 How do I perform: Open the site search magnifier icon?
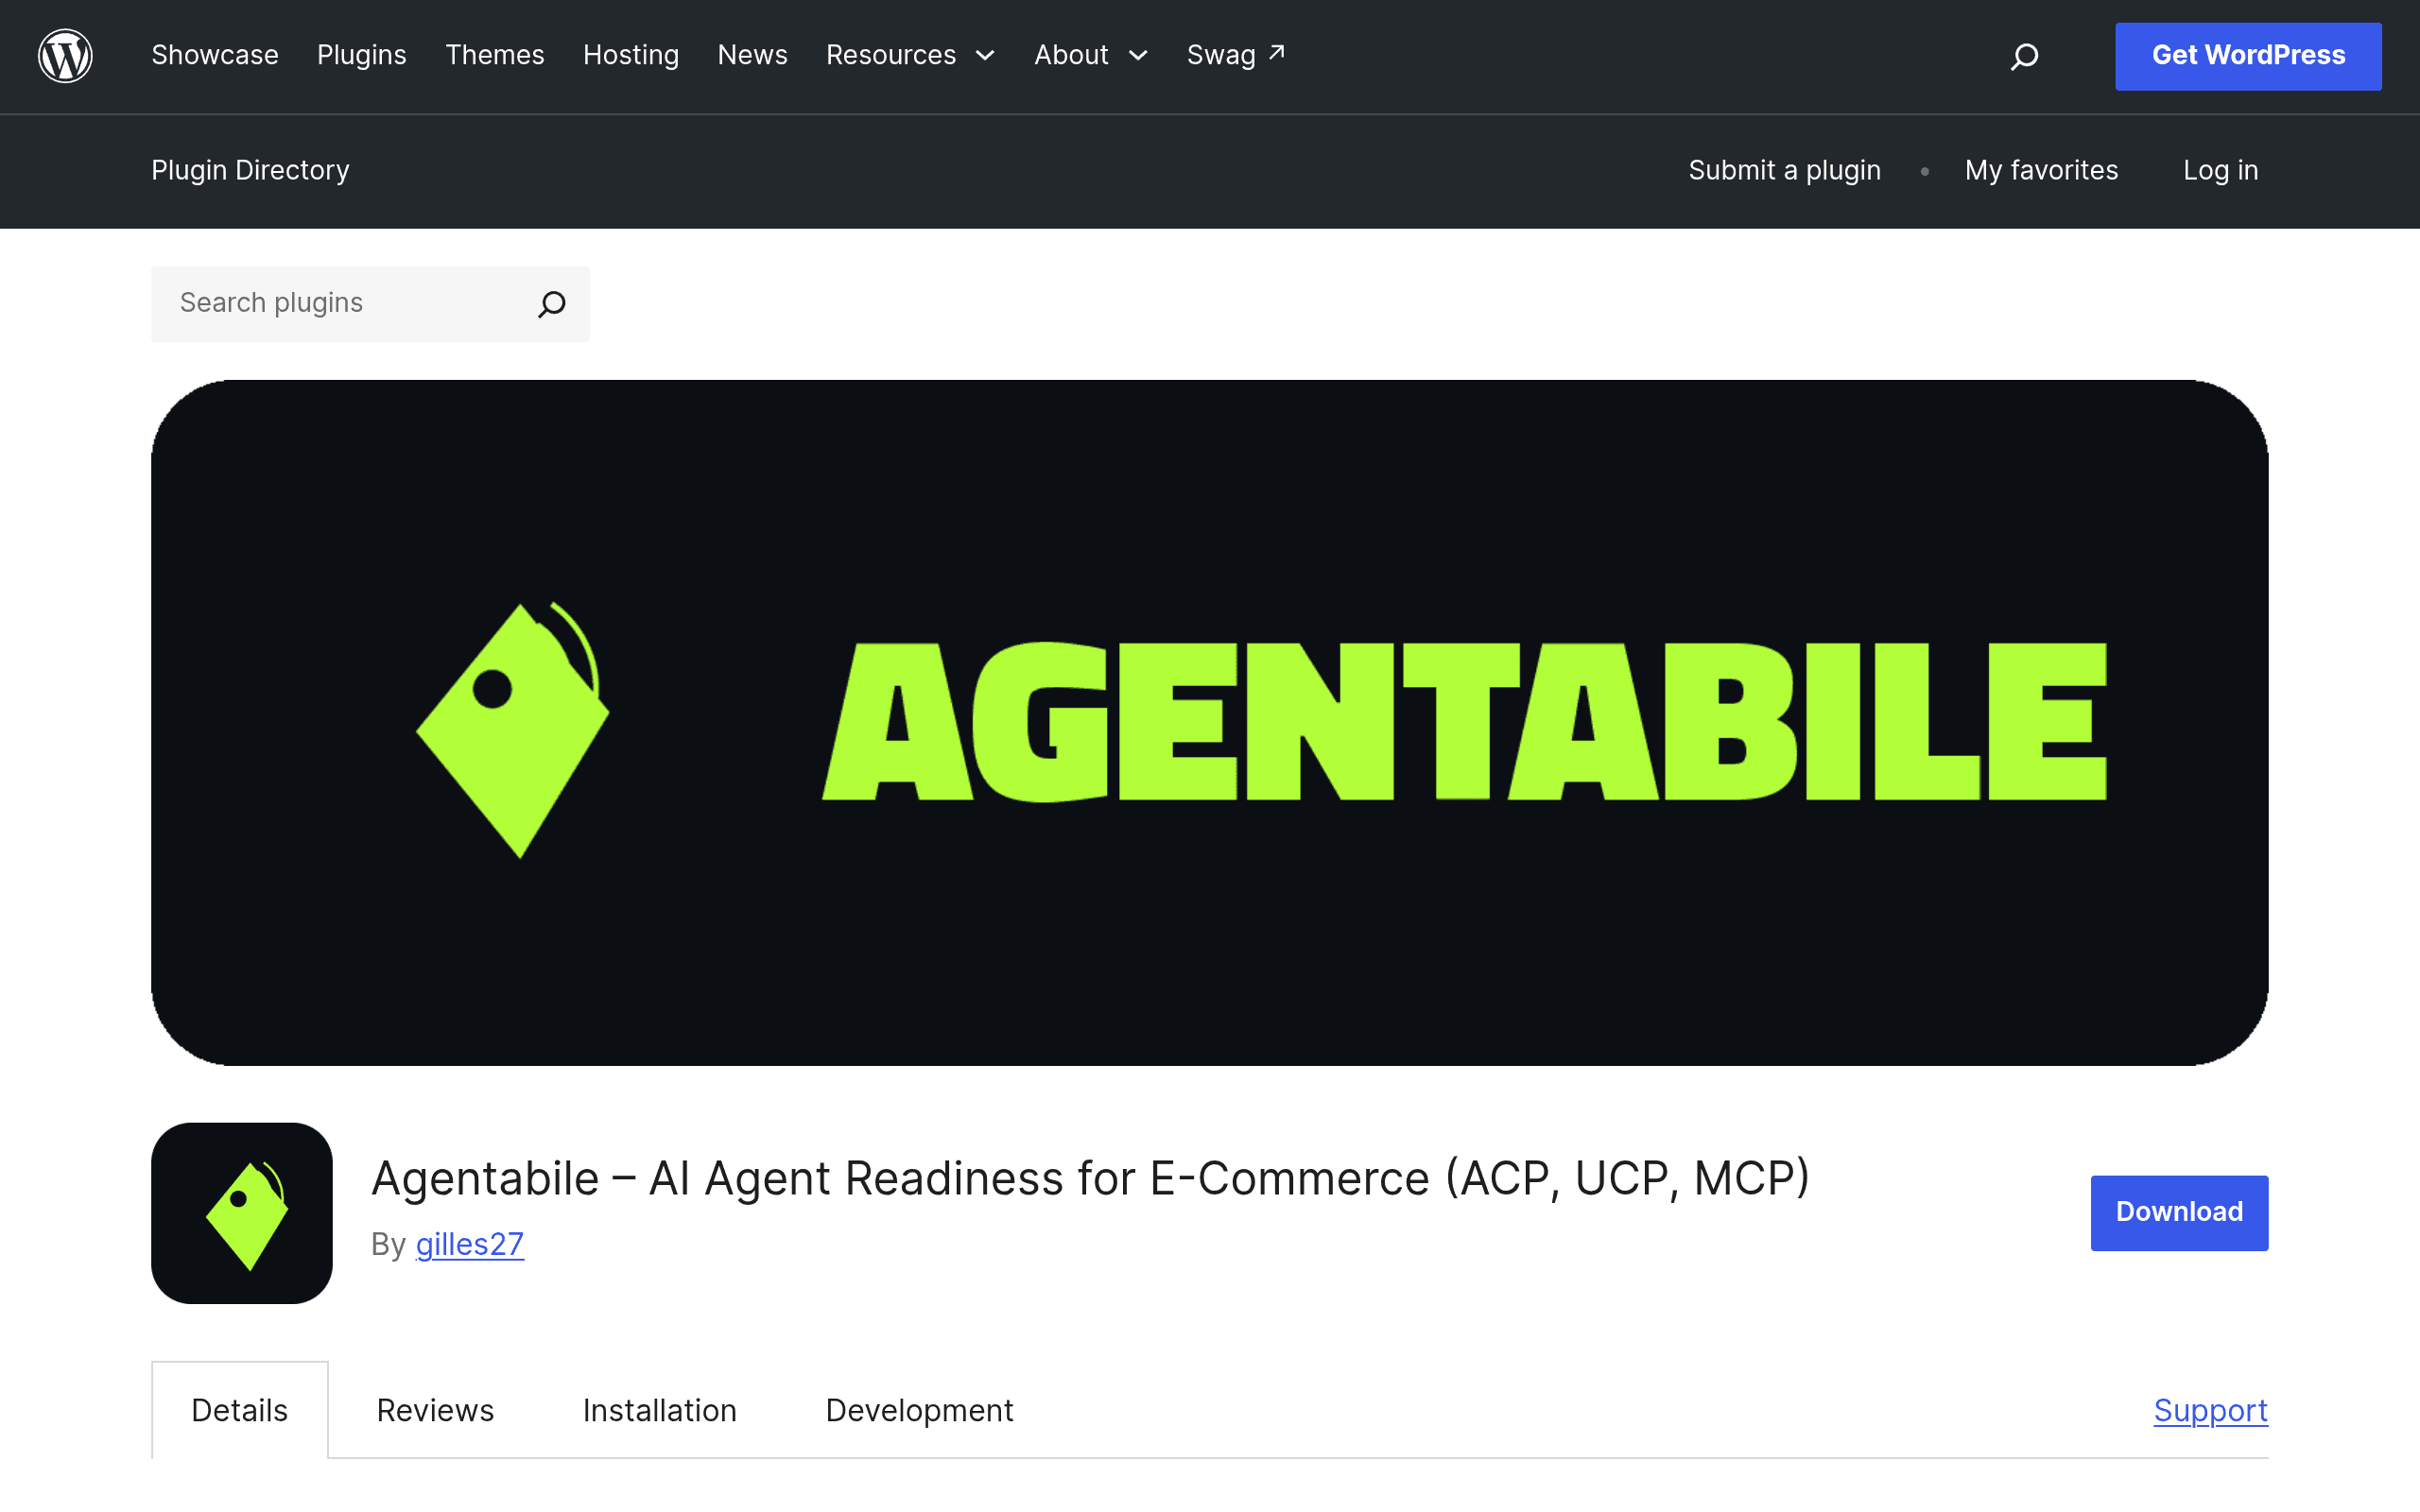pyautogui.click(x=2024, y=56)
